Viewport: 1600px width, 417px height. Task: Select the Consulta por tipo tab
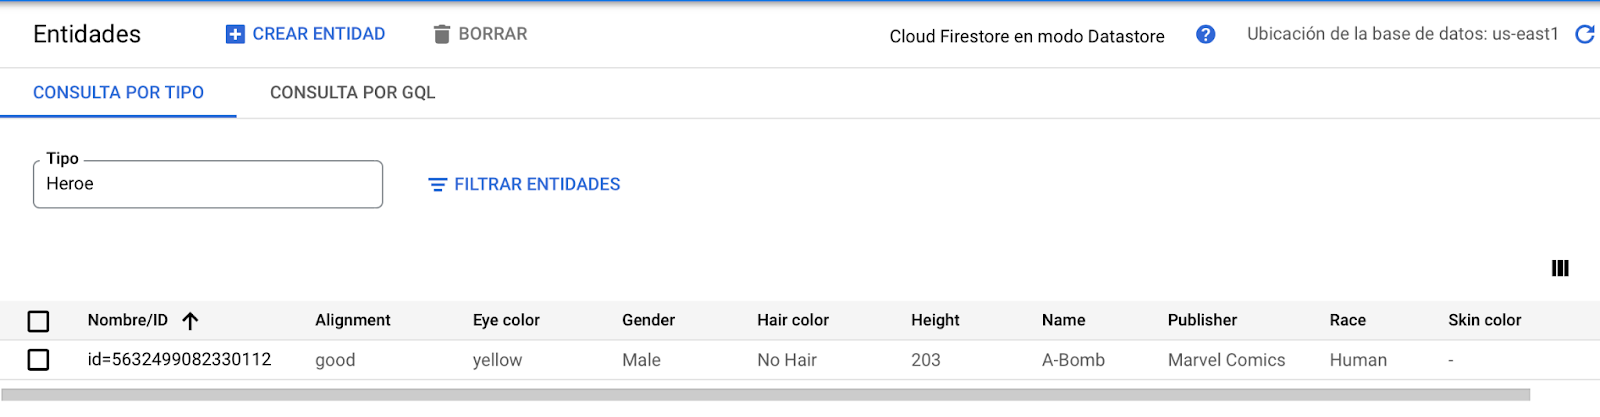(118, 93)
